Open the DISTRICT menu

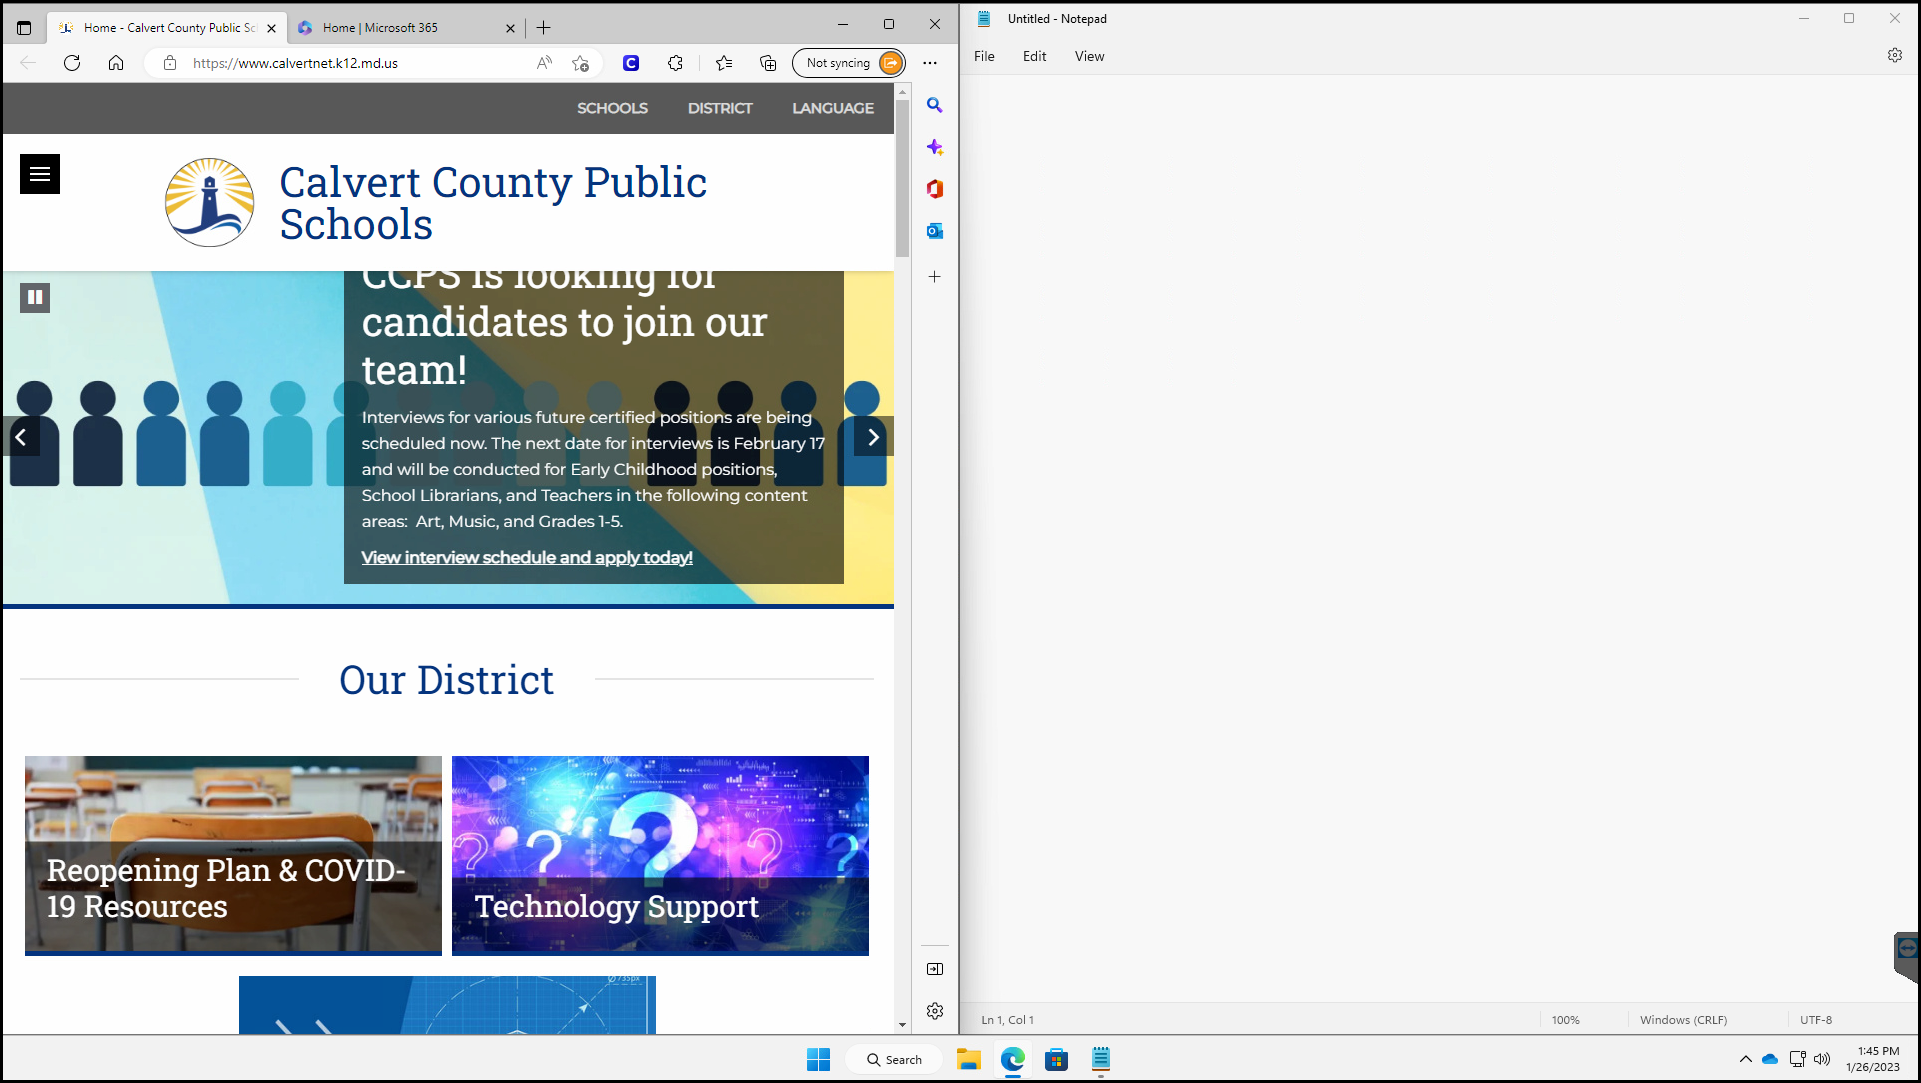[720, 108]
